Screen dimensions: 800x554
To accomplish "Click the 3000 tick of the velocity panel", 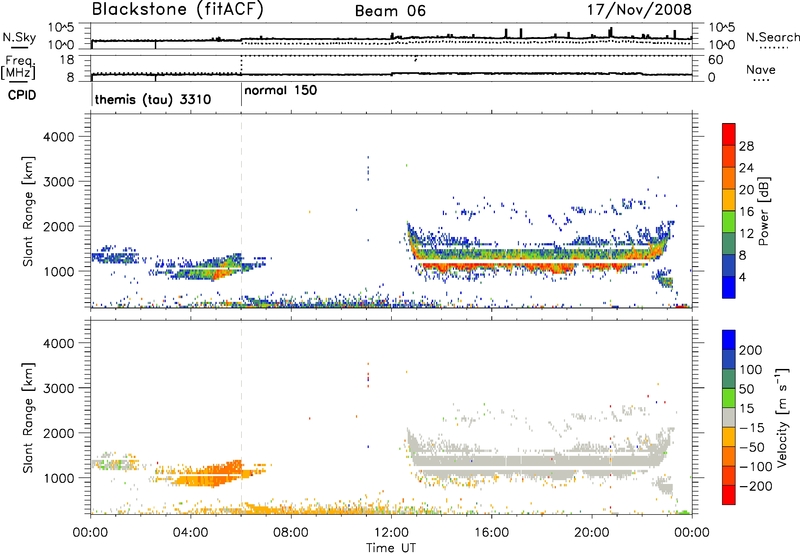I will pyautogui.click(x=58, y=388).
